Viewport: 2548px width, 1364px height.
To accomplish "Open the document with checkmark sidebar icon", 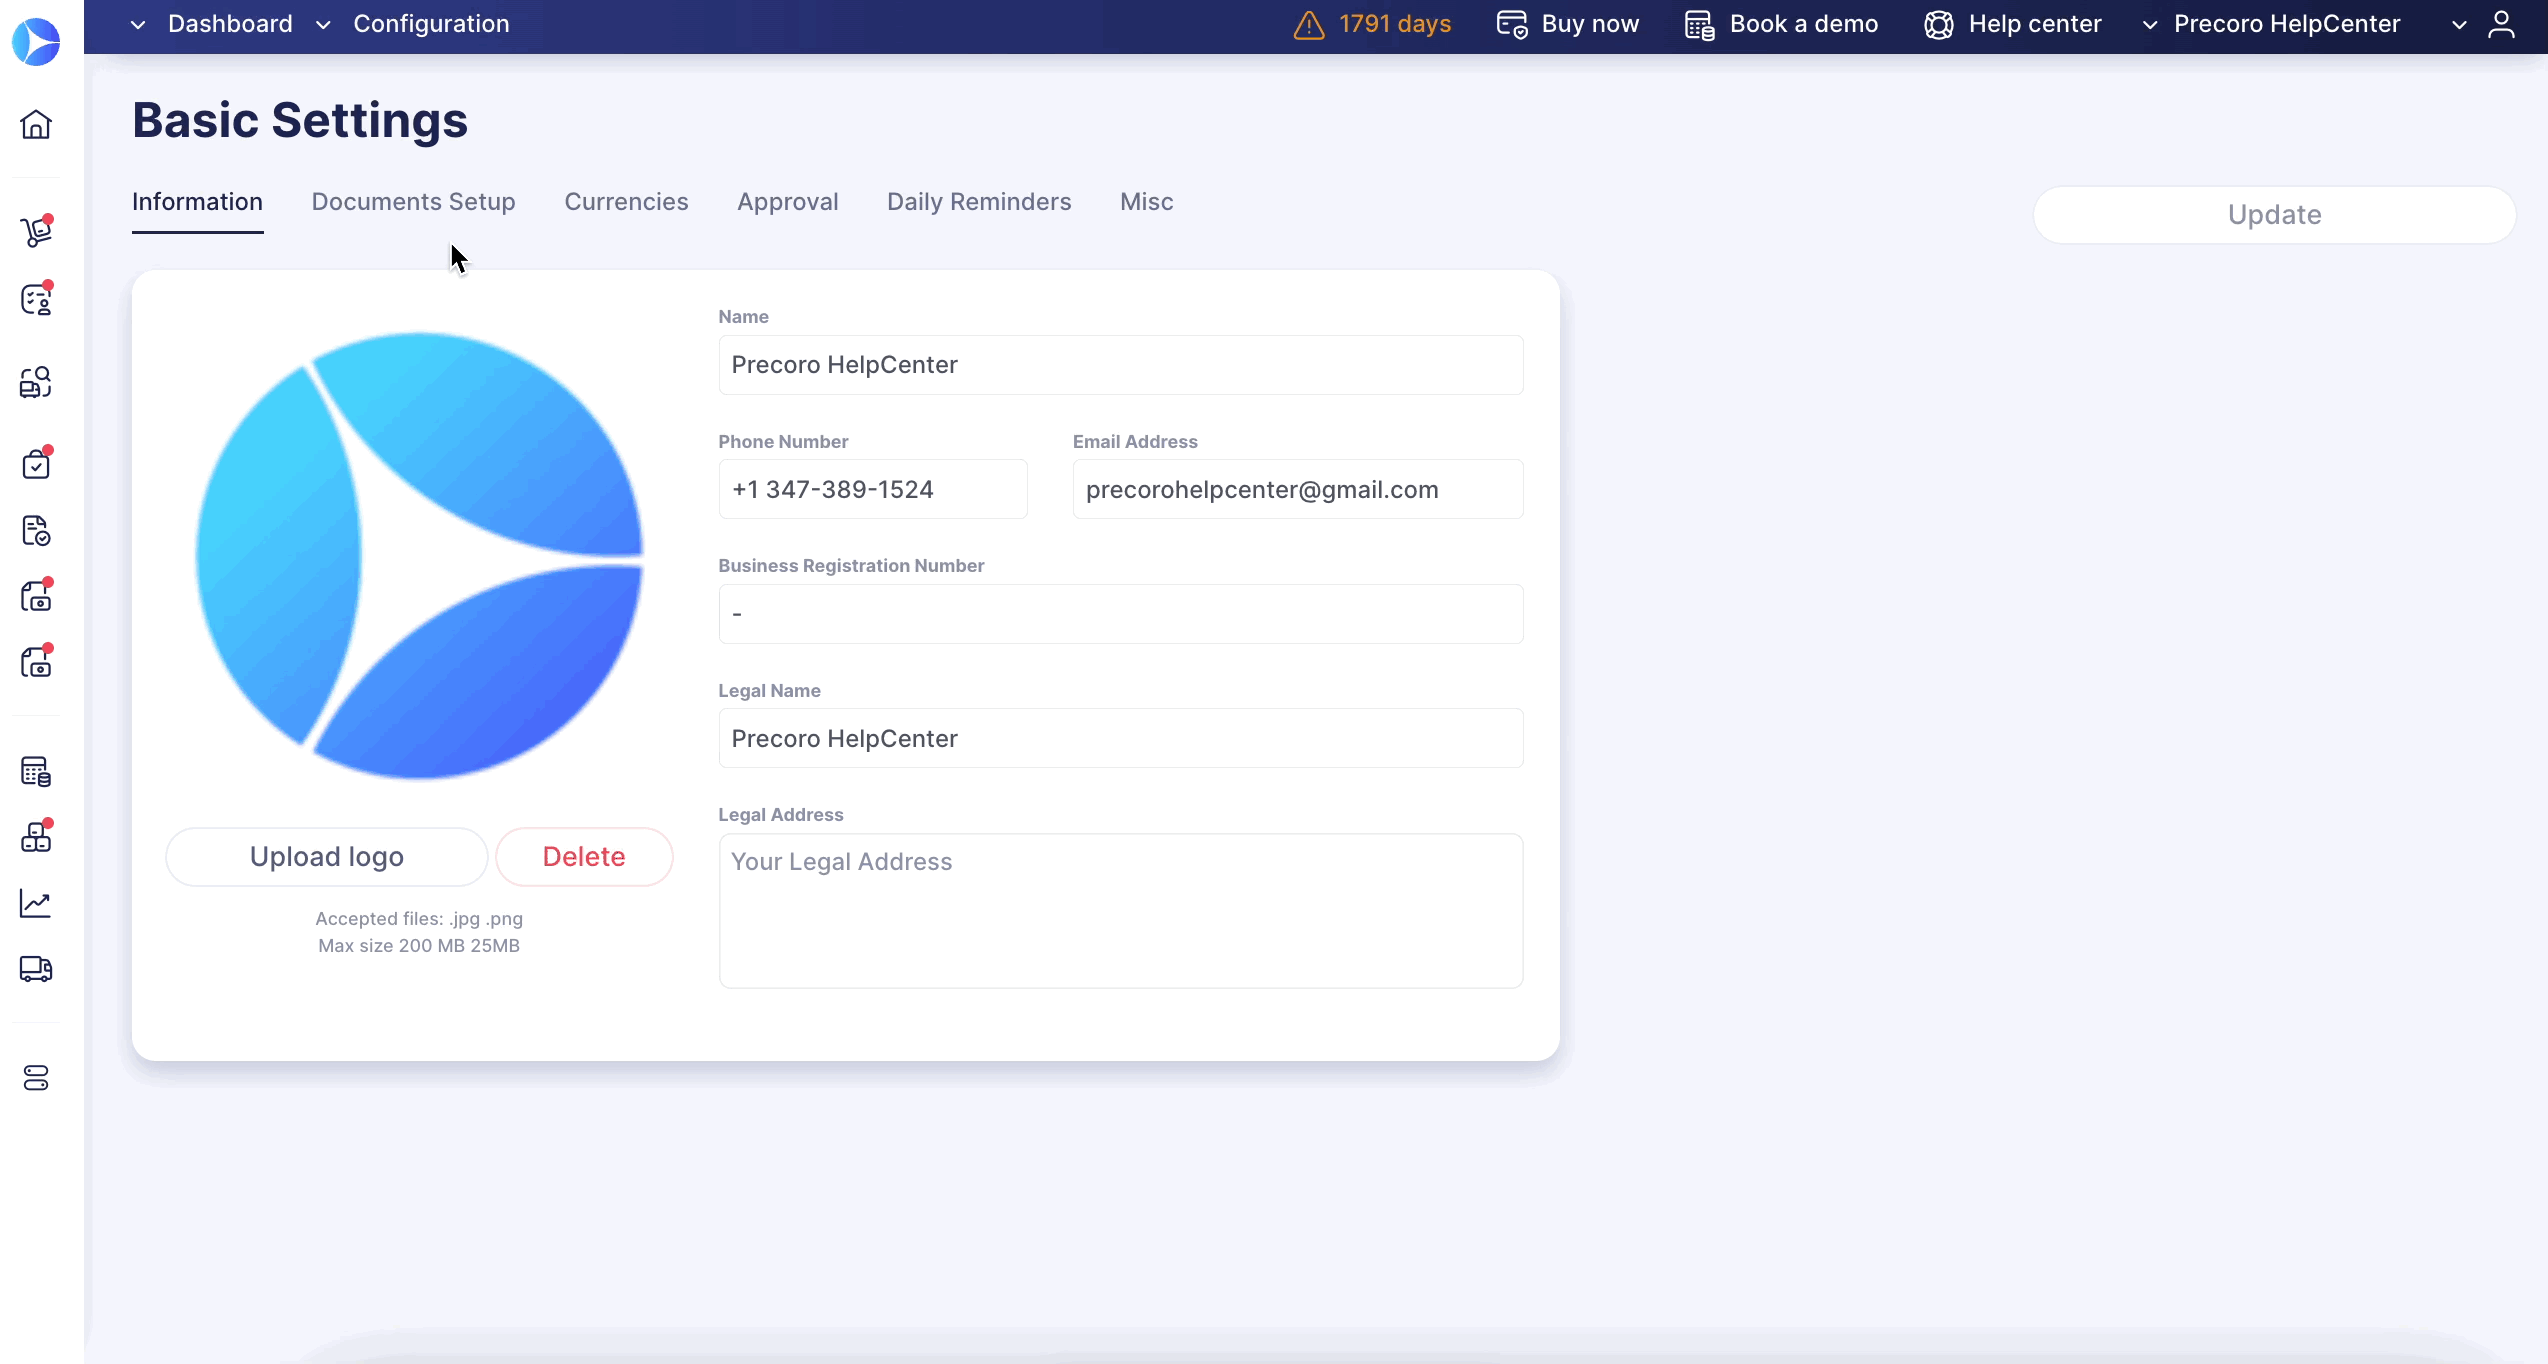I will coord(36,530).
